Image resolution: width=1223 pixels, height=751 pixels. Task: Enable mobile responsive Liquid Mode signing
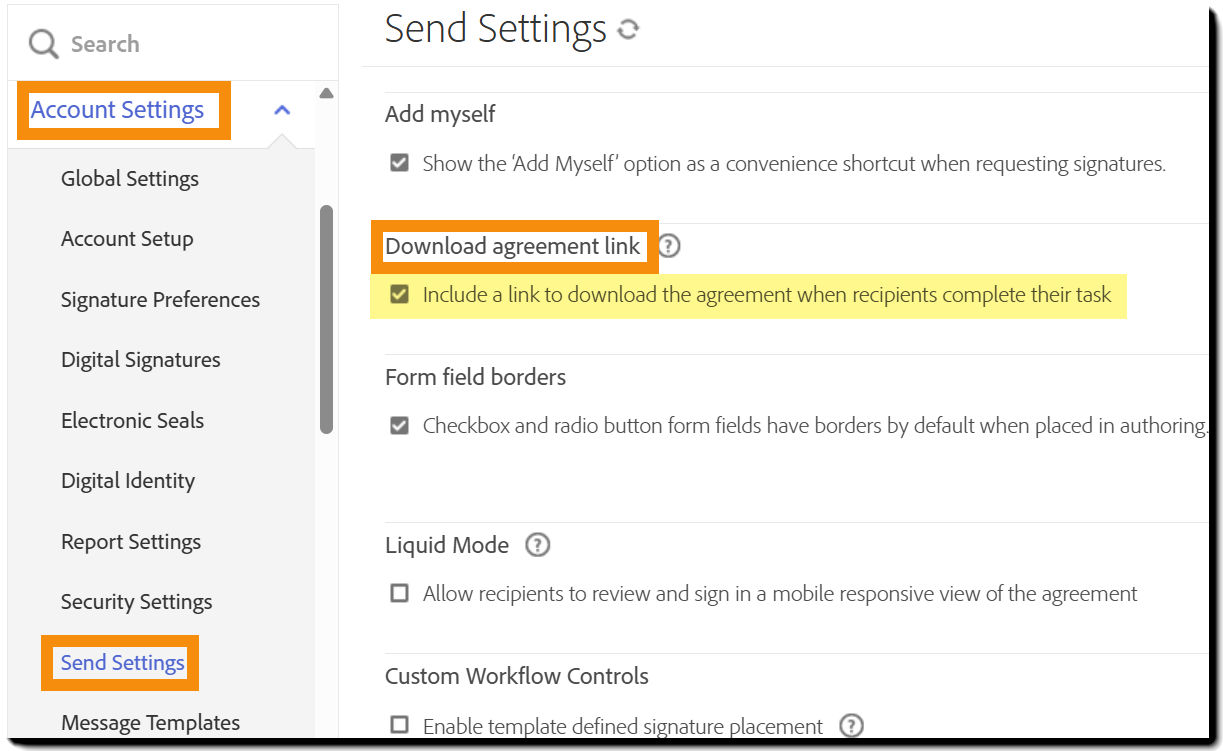(x=399, y=593)
